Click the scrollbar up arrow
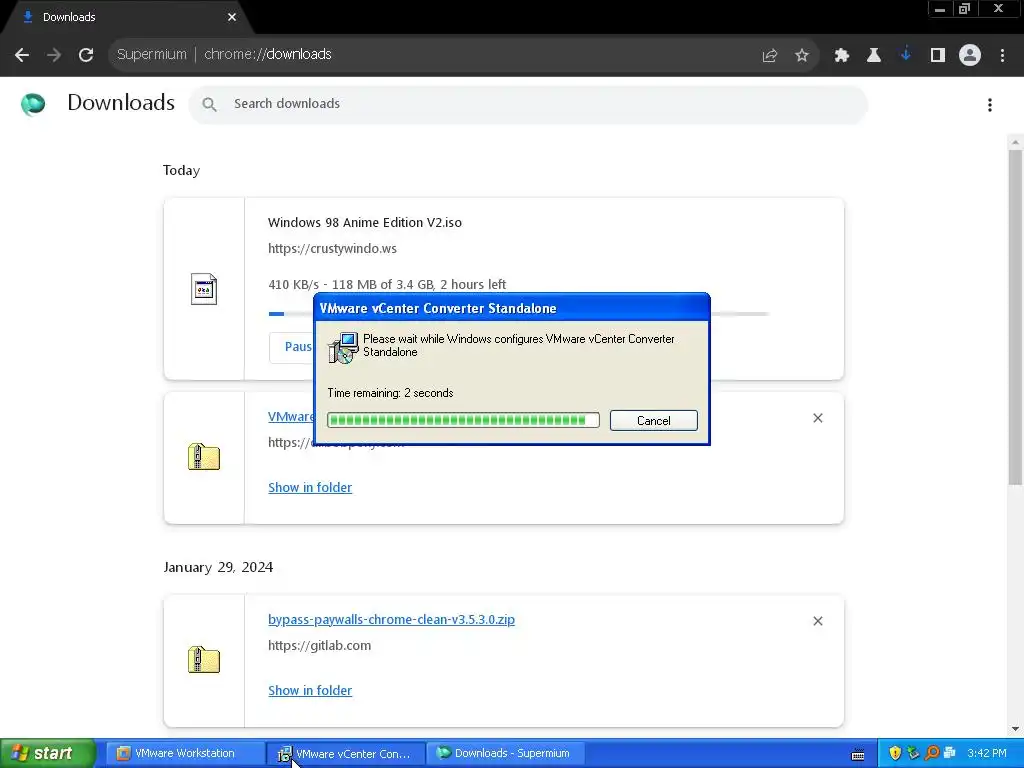 click(x=1016, y=142)
